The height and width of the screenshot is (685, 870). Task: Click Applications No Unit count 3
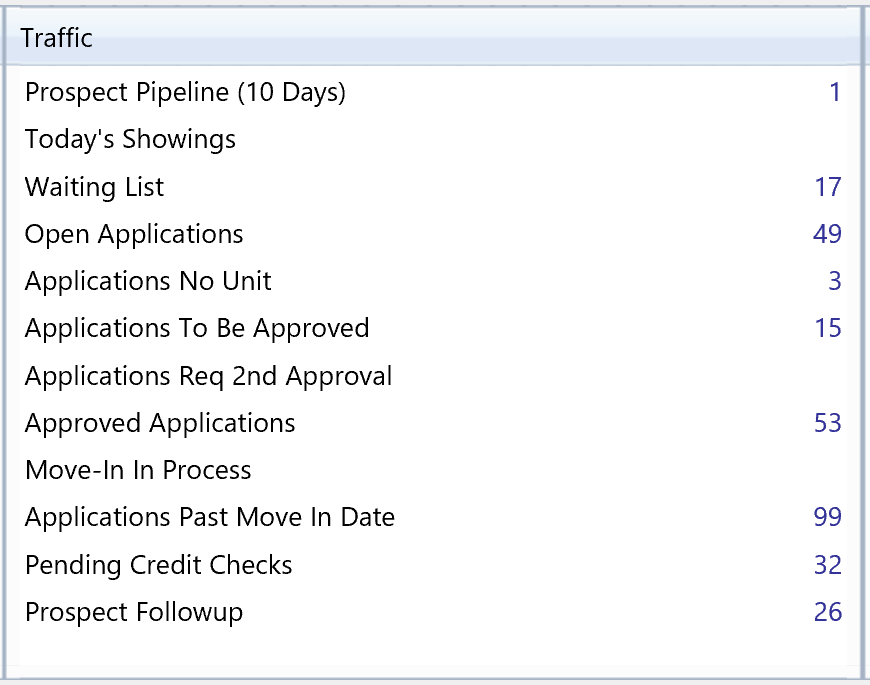click(834, 281)
